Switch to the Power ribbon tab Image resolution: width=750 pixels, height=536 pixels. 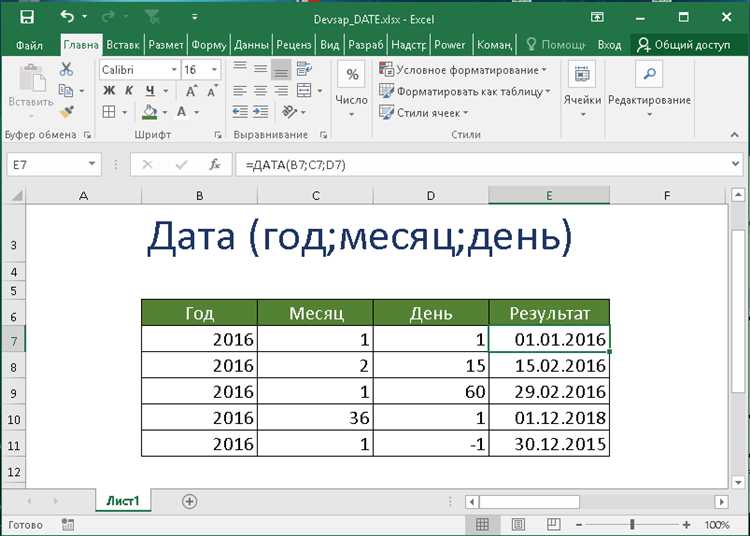click(450, 45)
